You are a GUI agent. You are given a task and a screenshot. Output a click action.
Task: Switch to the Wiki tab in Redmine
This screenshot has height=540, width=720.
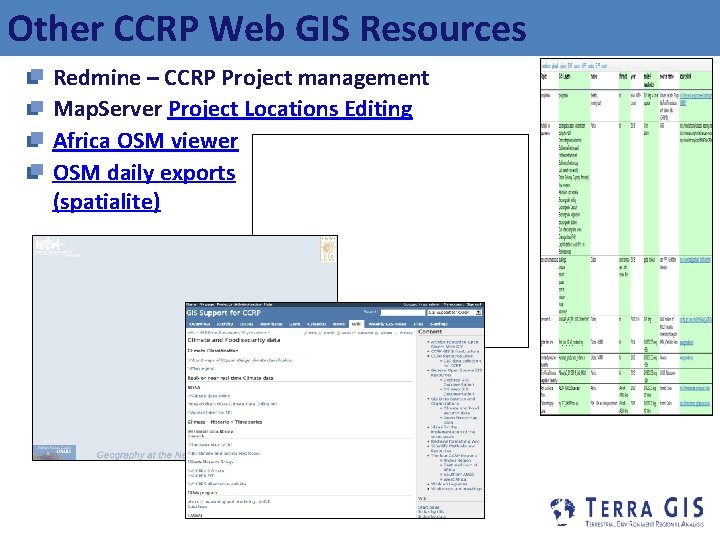click(x=356, y=324)
